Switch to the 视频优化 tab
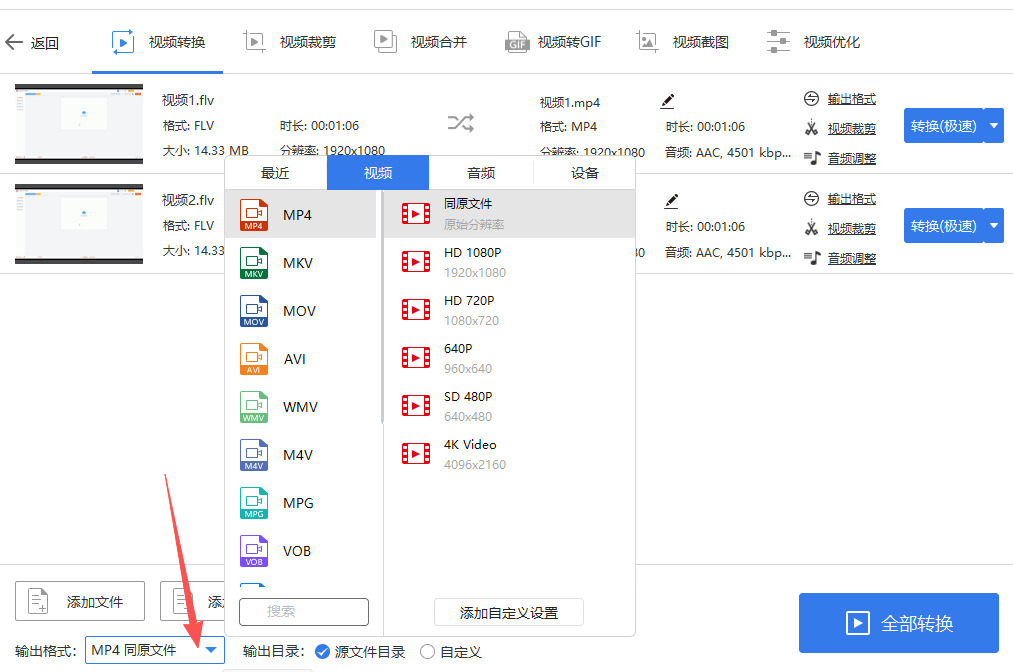The image size is (1013, 672). [x=813, y=43]
